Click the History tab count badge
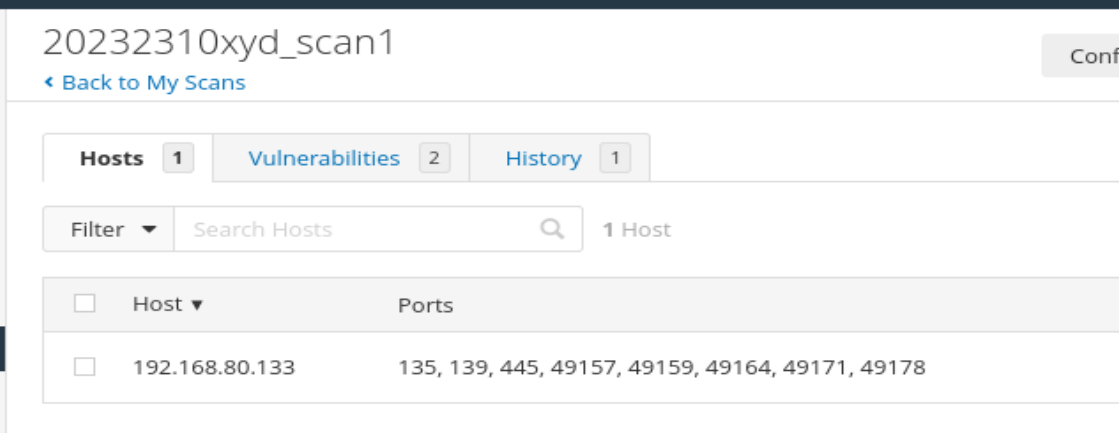Image resolution: width=1119 pixels, height=433 pixels. 615,158
